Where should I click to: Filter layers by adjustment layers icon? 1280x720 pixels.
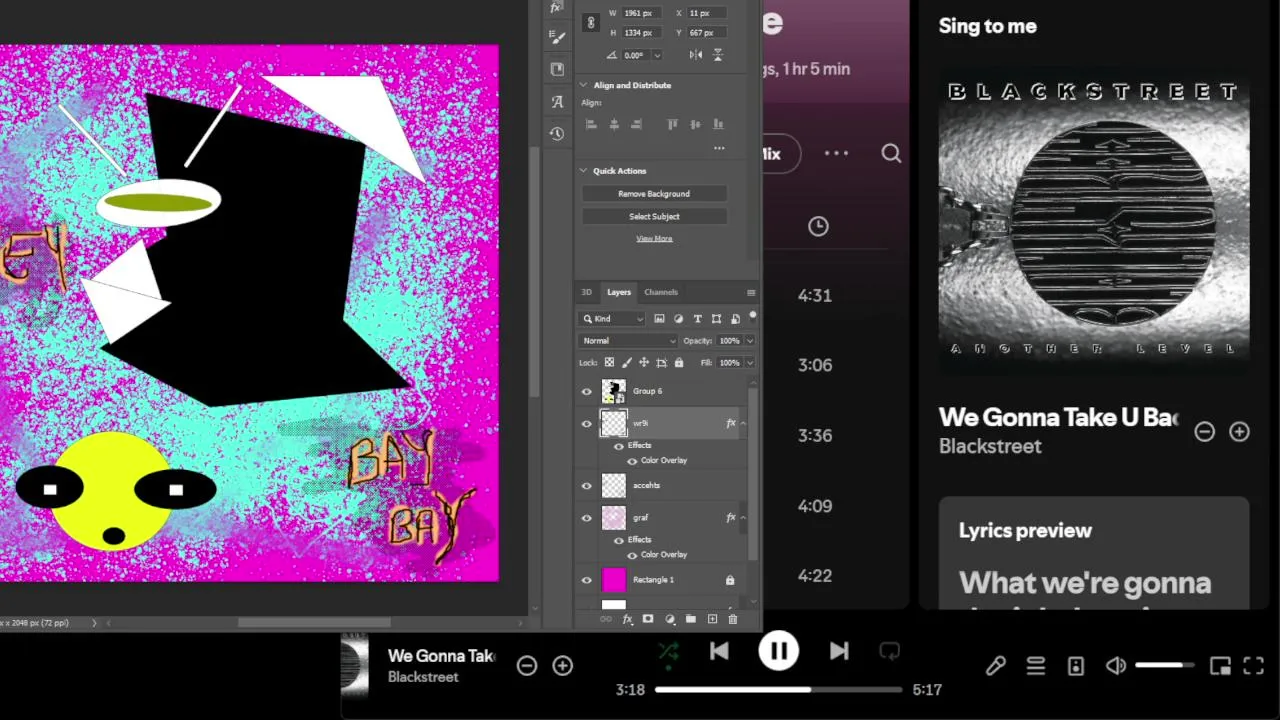(x=678, y=319)
